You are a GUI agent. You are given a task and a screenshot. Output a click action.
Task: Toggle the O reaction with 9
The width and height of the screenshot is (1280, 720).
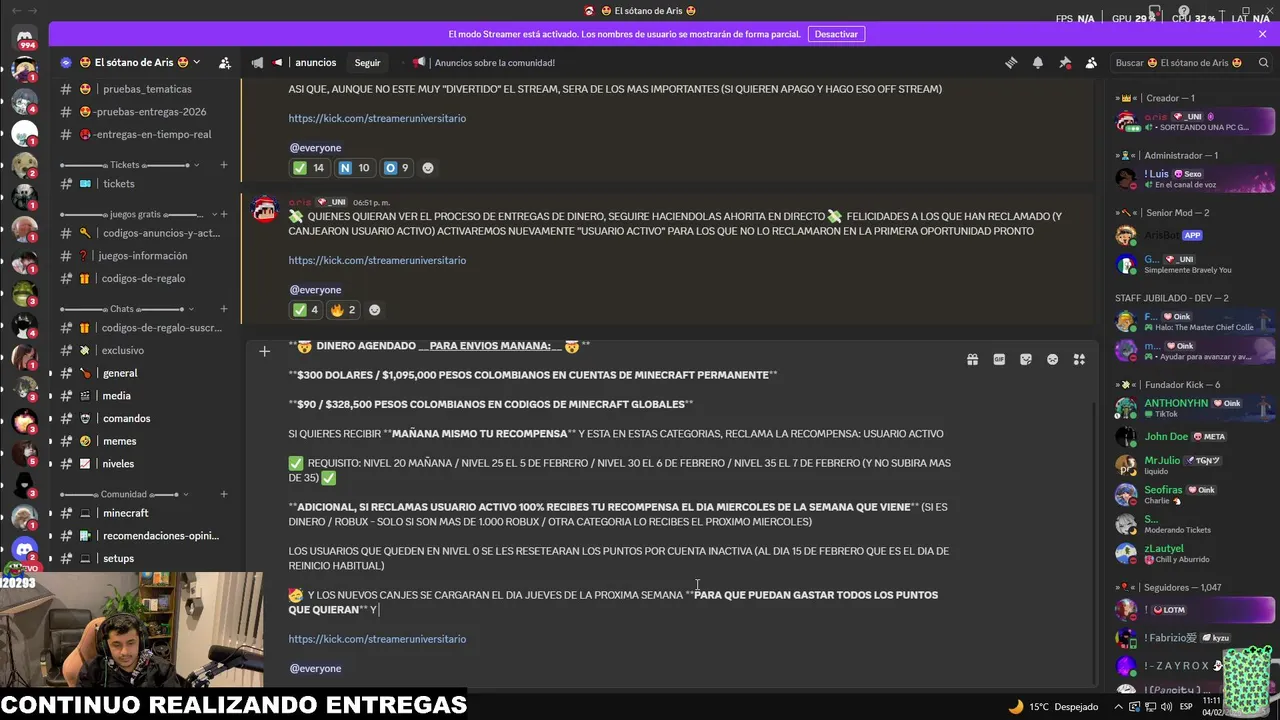tap(397, 168)
